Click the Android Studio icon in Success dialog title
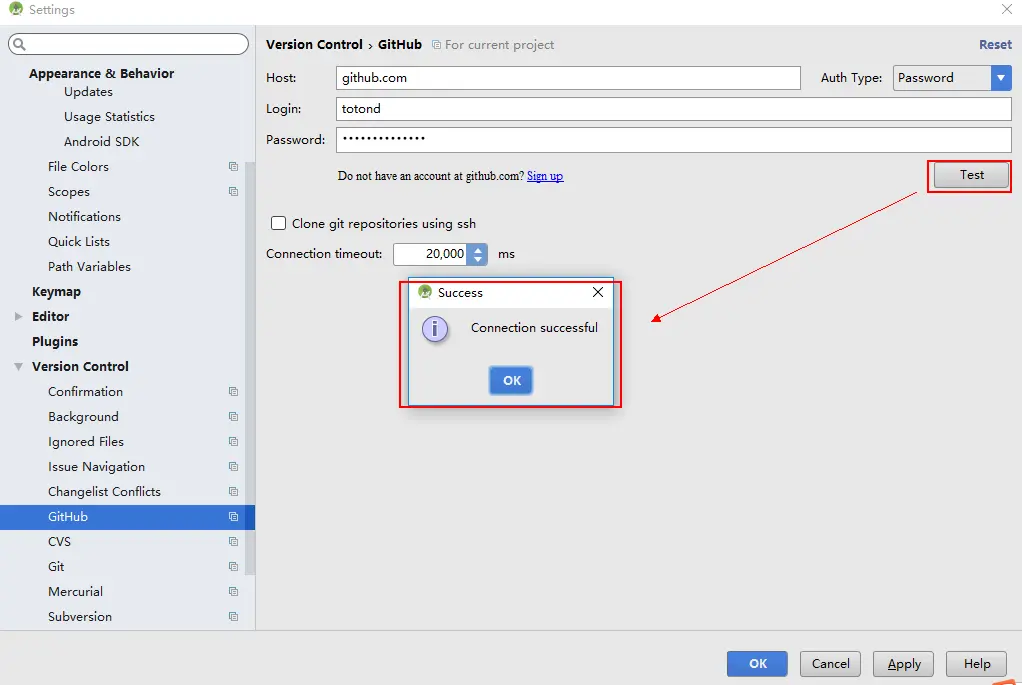1022x685 pixels. point(425,292)
